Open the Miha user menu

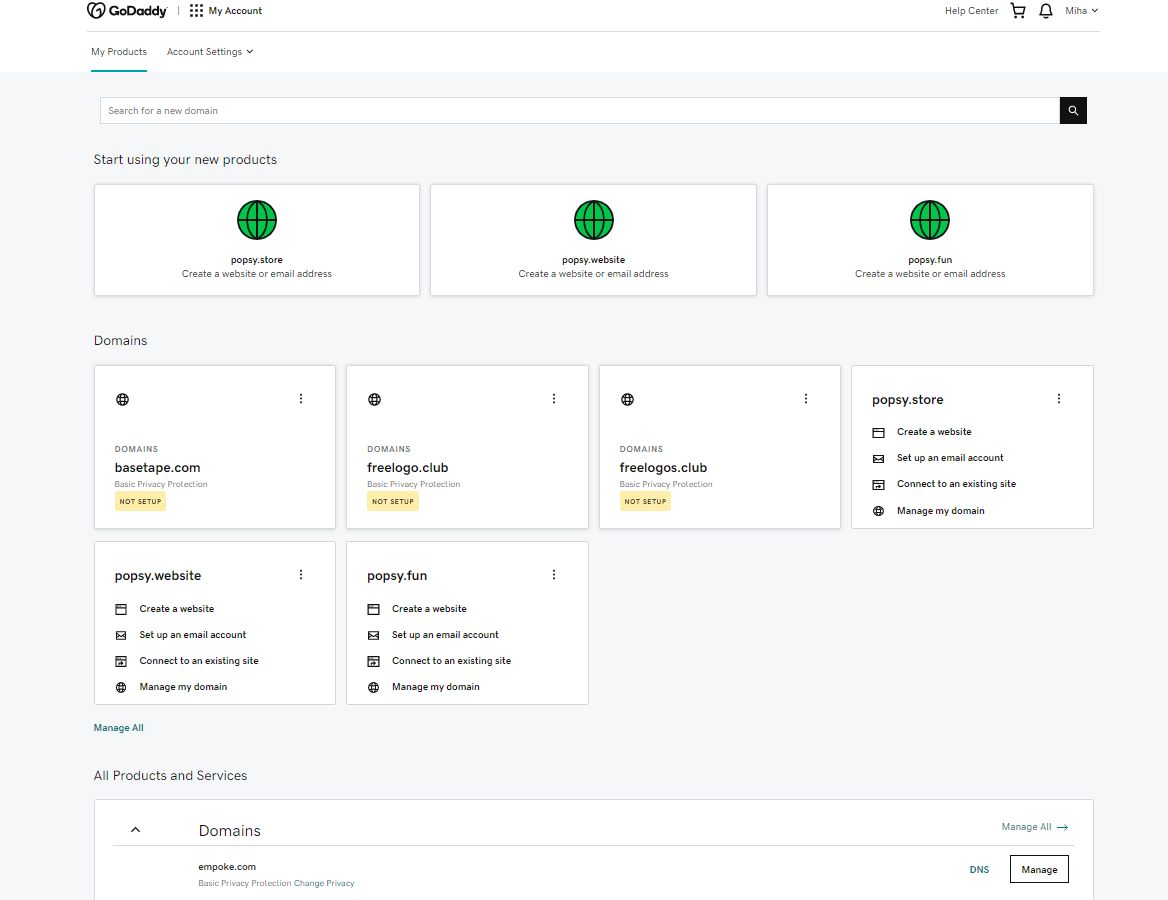click(x=1081, y=11)
